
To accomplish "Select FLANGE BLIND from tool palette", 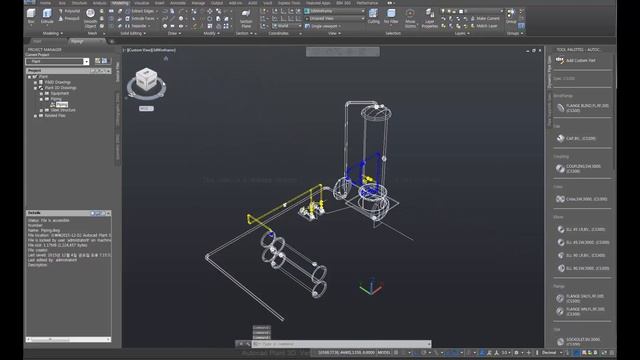I will click(583, 108).
